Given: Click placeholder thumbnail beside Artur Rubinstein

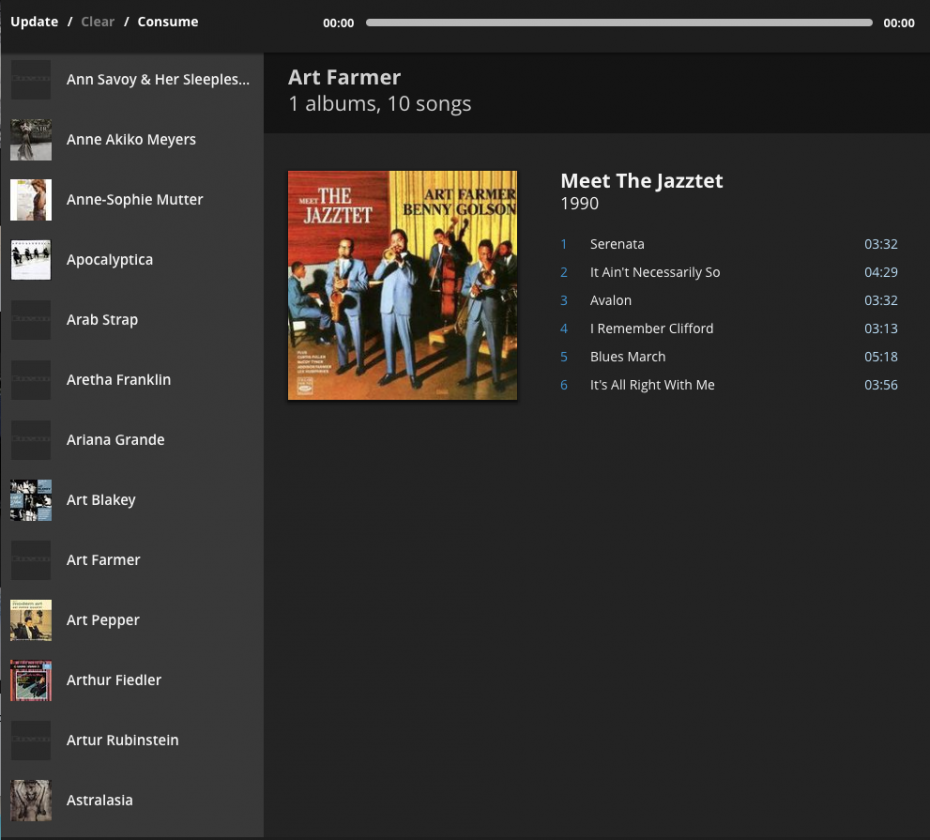Looking at the screenshot, I should click(x=31, y=740).
